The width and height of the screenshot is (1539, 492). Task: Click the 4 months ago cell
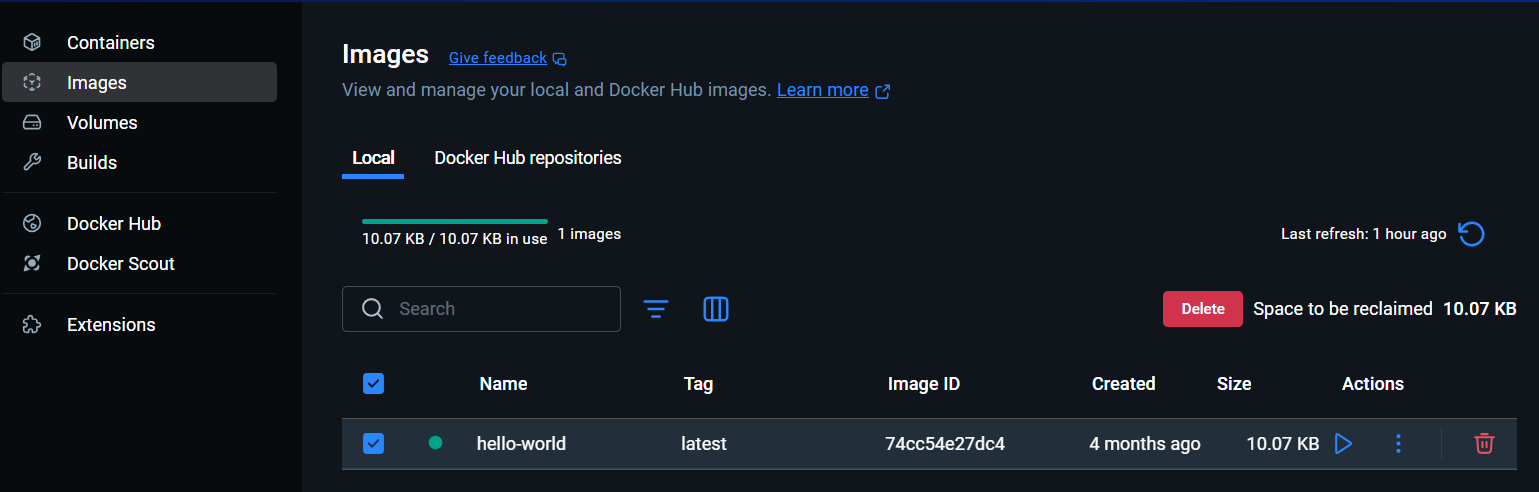1145,443
